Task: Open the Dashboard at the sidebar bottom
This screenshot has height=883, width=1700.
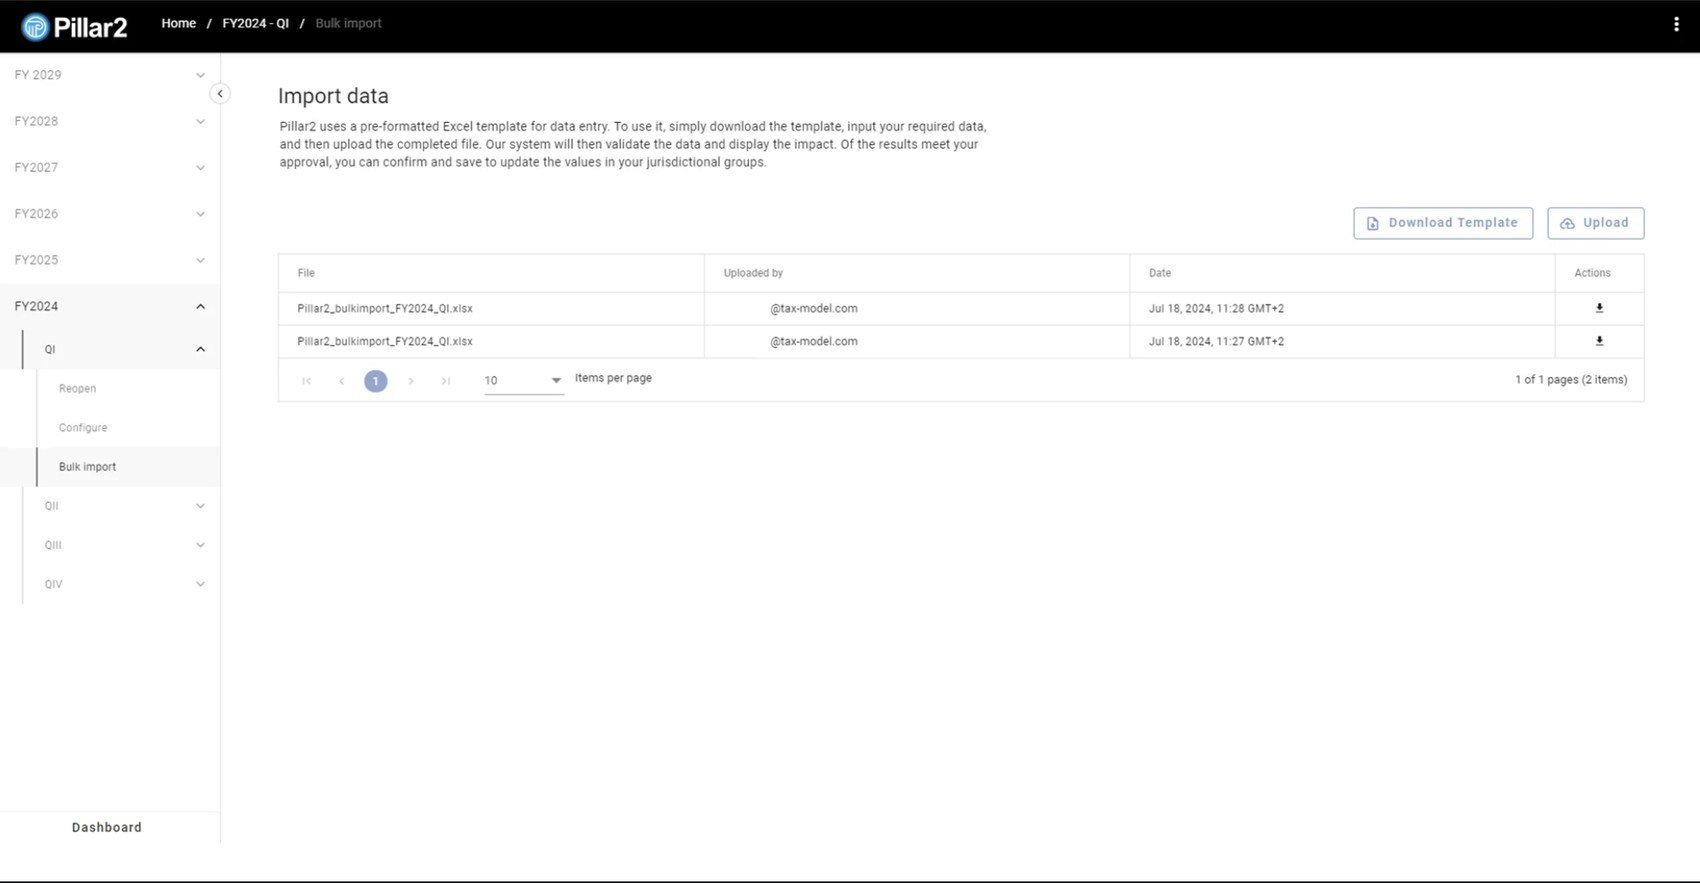Action: (x=107, y=827)
